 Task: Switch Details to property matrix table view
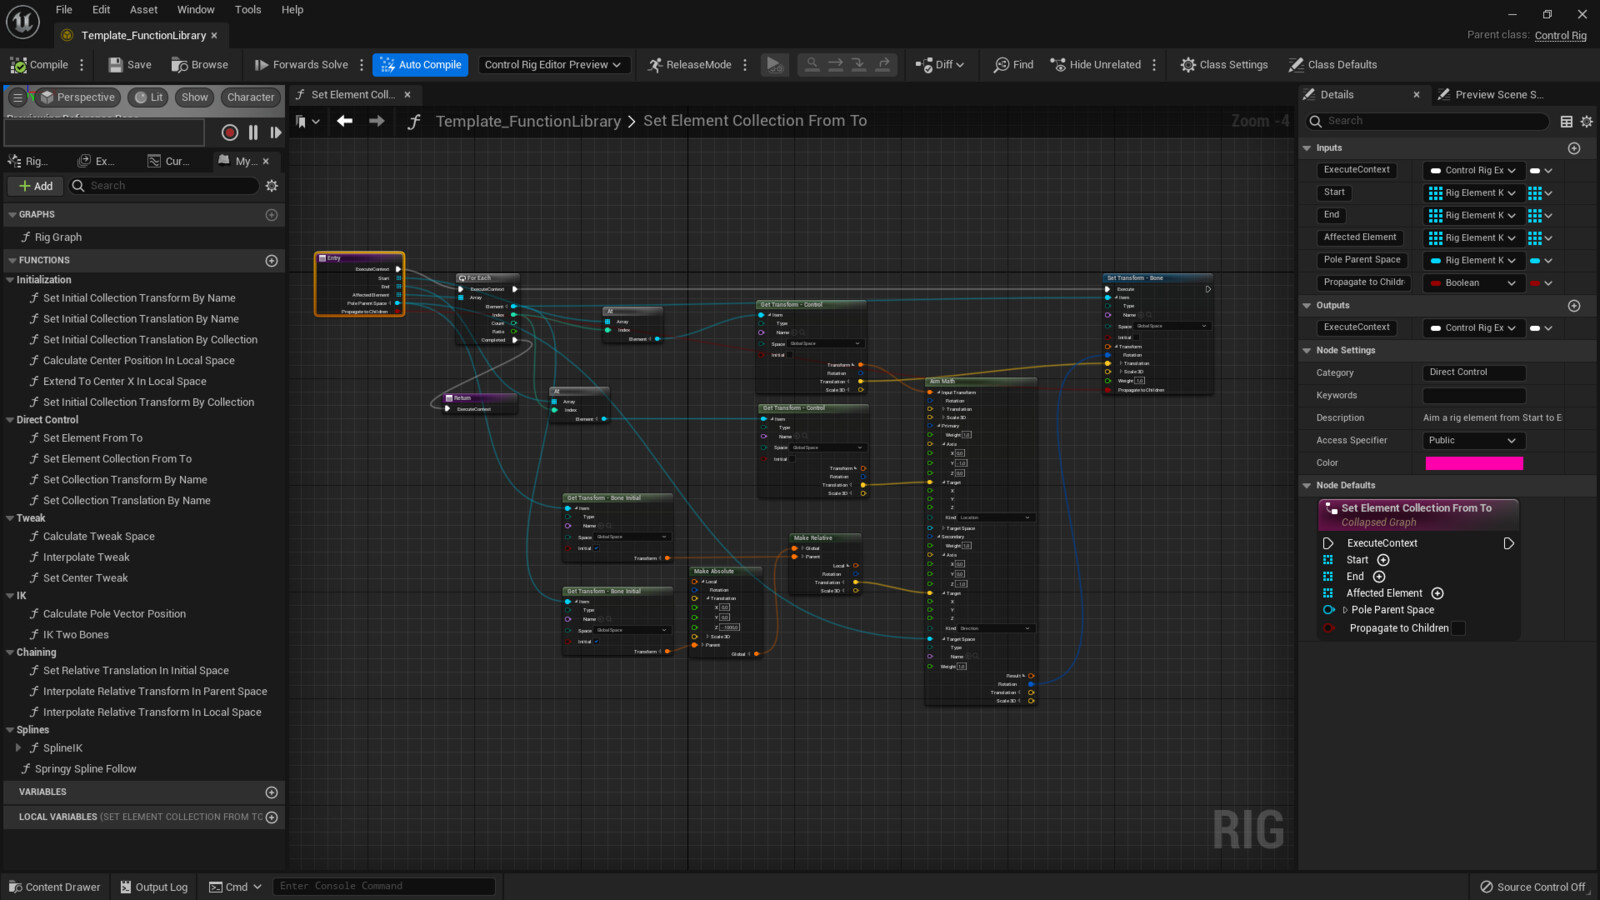[1567, 122]
